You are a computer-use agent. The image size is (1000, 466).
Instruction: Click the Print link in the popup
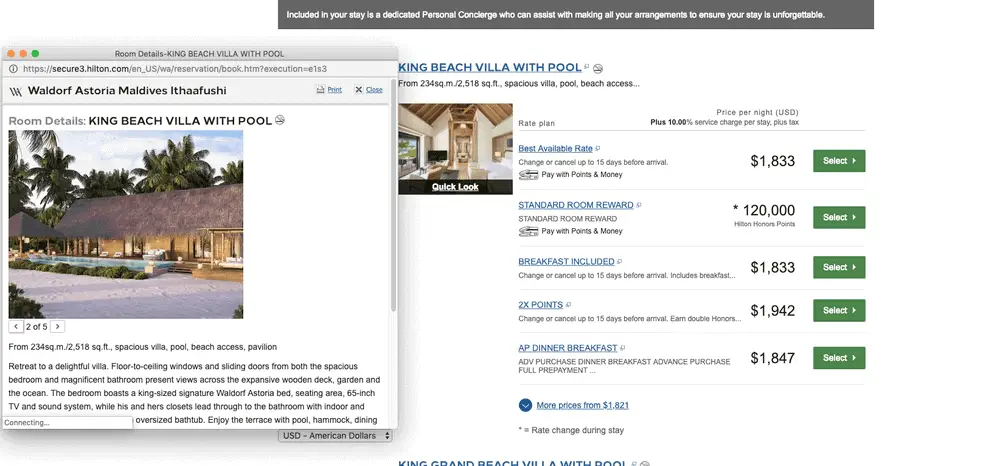[x=334, y=90]
